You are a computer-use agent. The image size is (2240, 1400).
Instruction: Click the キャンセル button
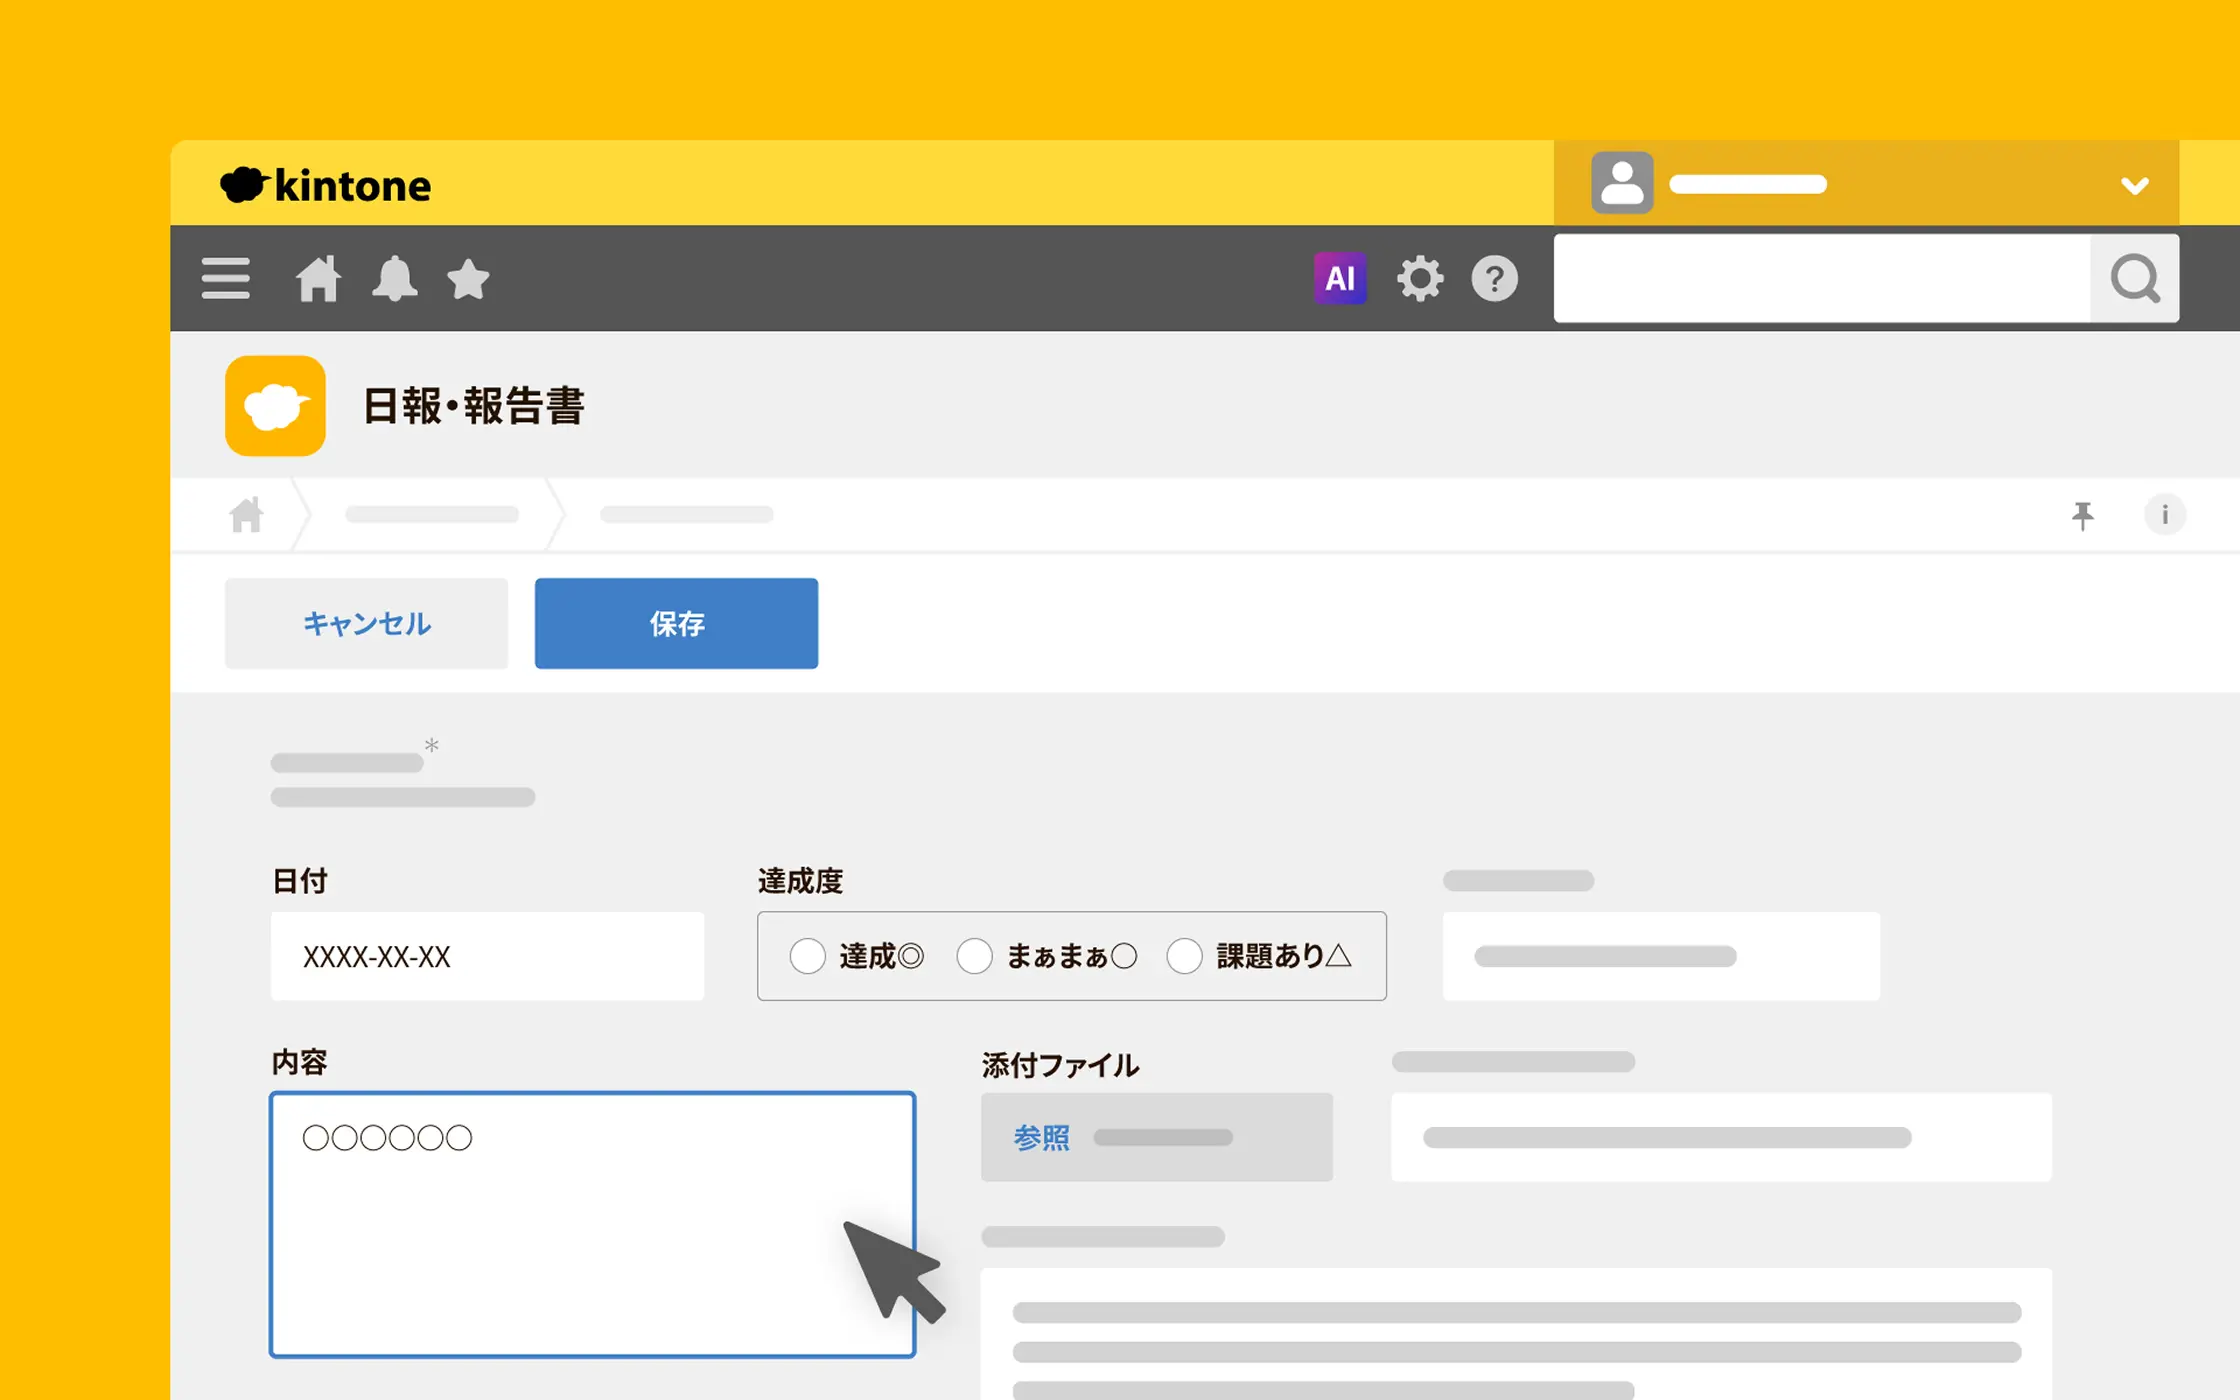click(366, 623)
